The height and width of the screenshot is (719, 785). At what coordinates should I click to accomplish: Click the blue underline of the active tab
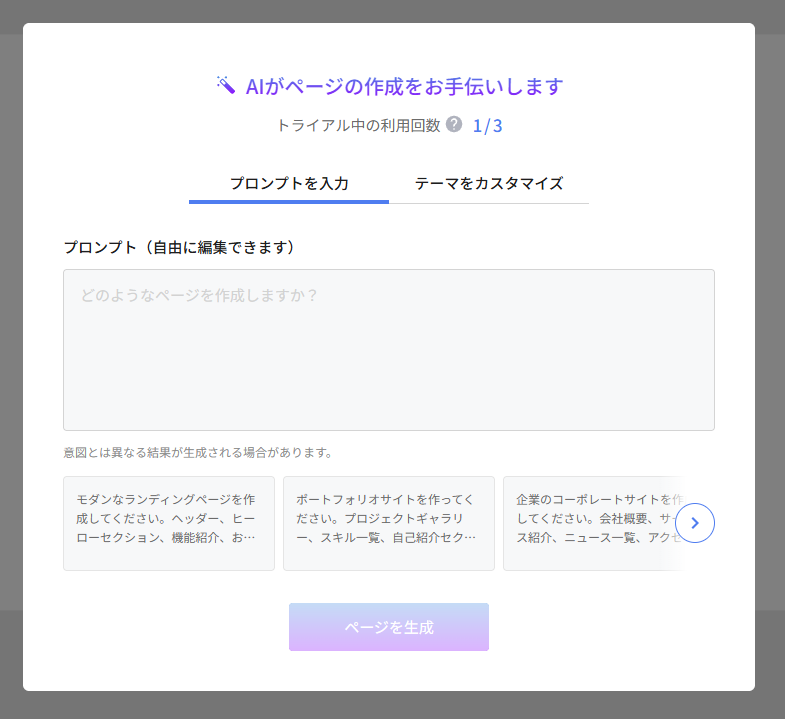289,202
